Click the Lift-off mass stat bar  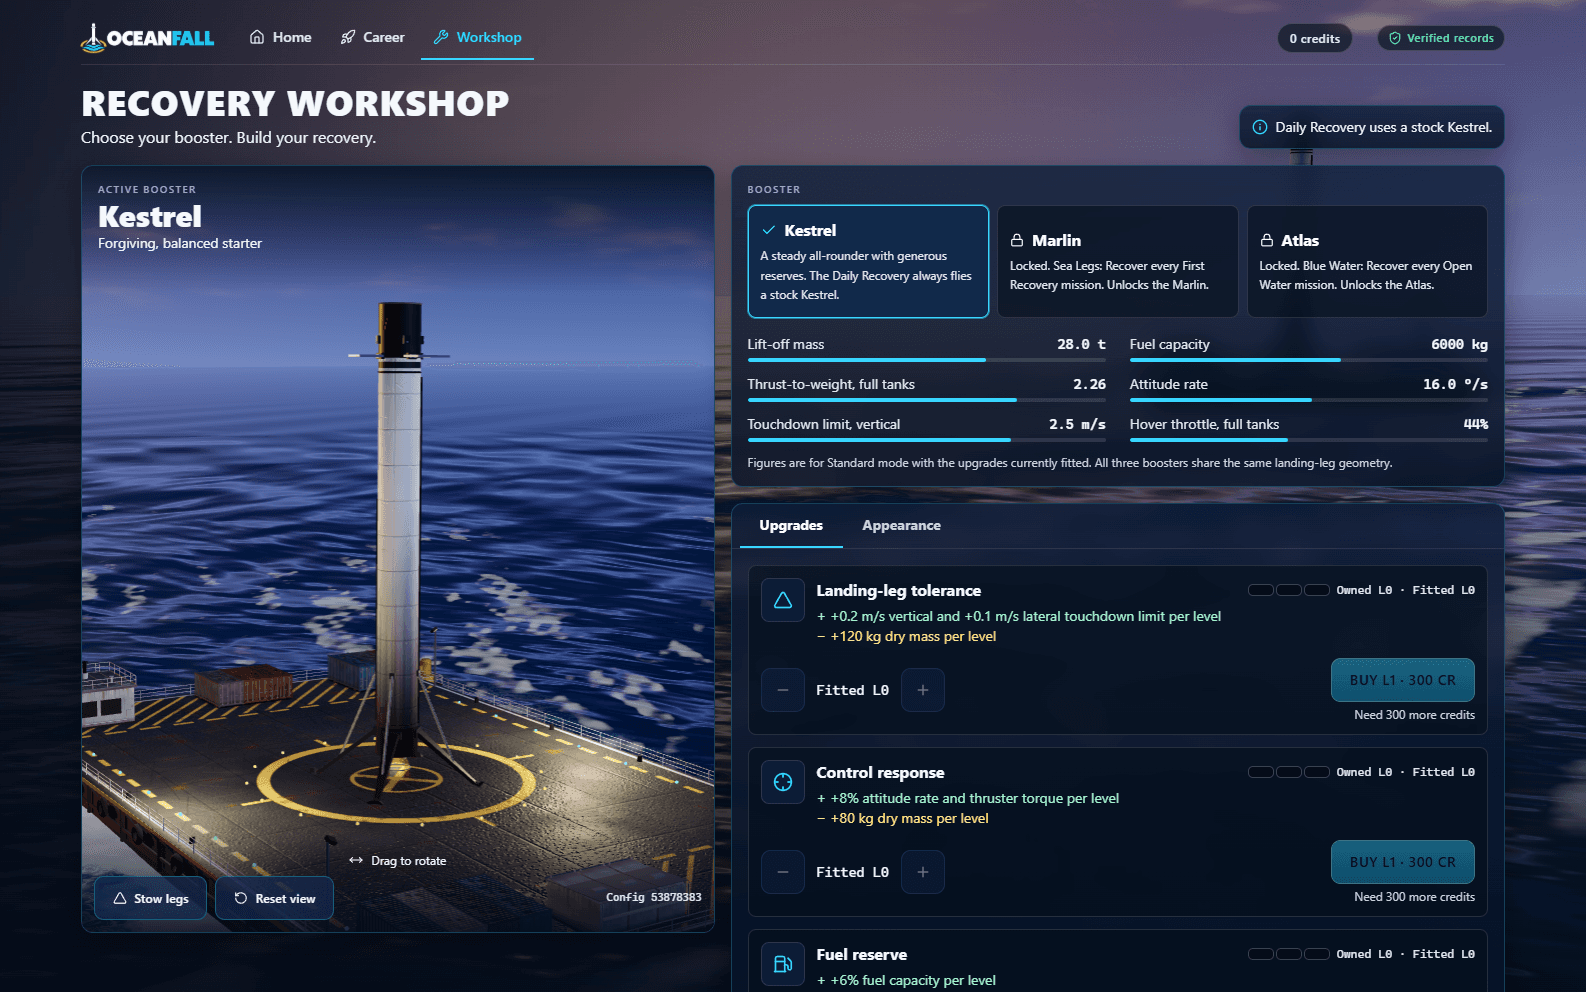point(927,360)
